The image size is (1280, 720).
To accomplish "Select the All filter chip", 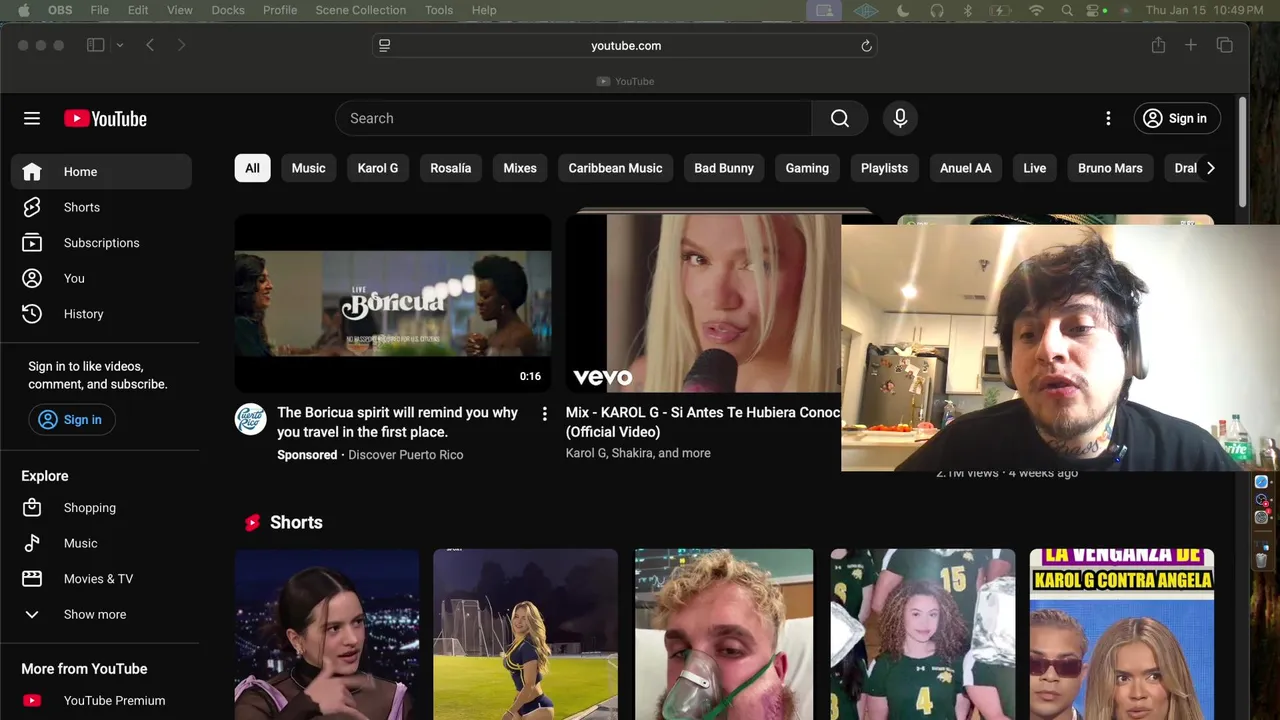I will (252, 168).
